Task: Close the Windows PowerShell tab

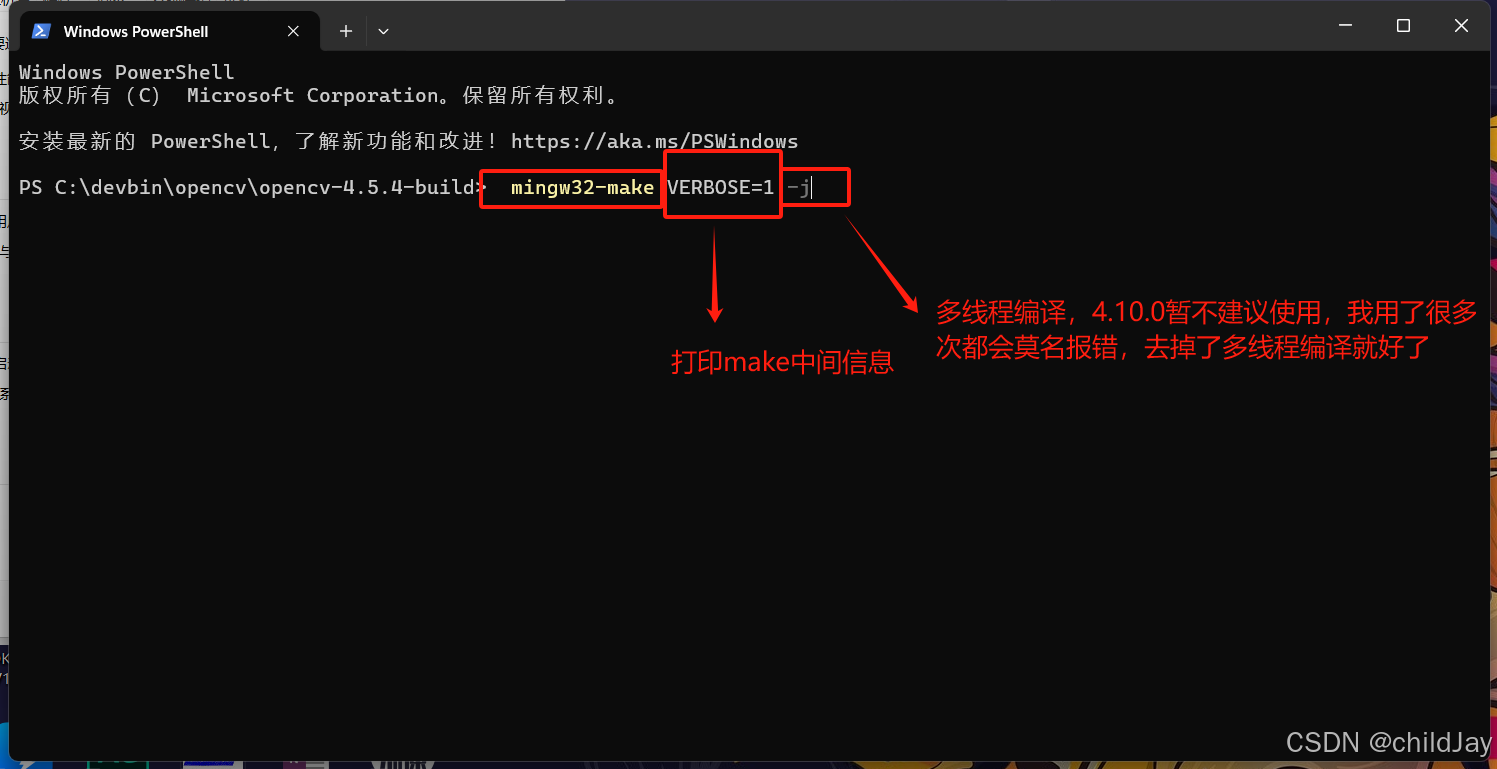Action: pos(293,31)
